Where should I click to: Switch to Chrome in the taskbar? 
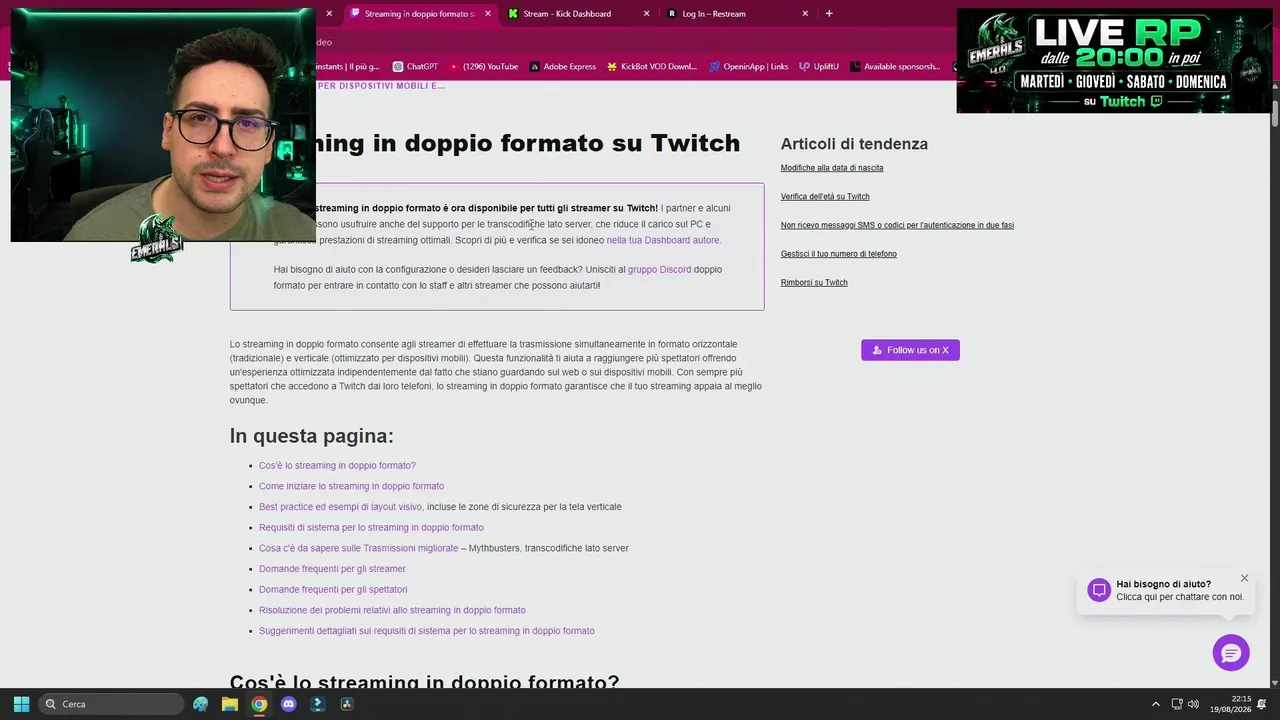coord(259,704)
